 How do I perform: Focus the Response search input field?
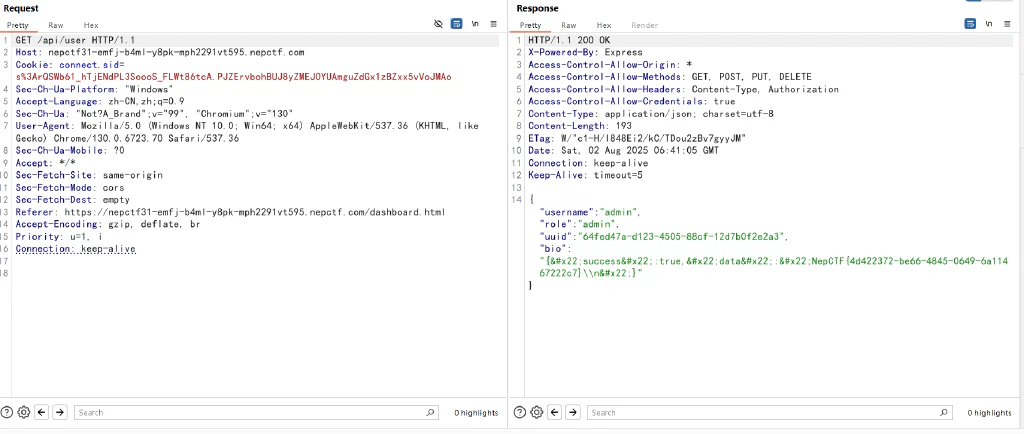(769, 412)
